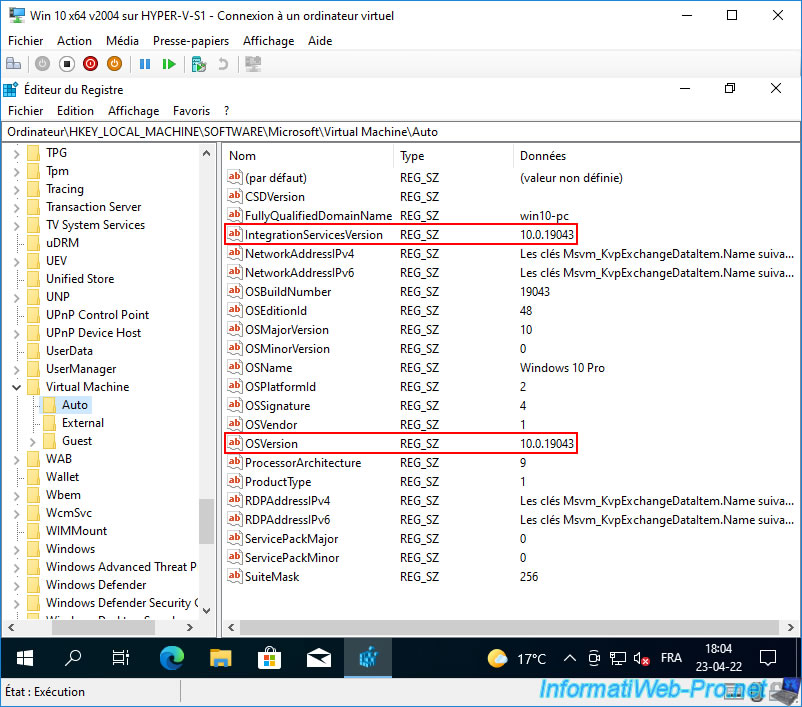Select the OSVersion value

click(271, 444)
